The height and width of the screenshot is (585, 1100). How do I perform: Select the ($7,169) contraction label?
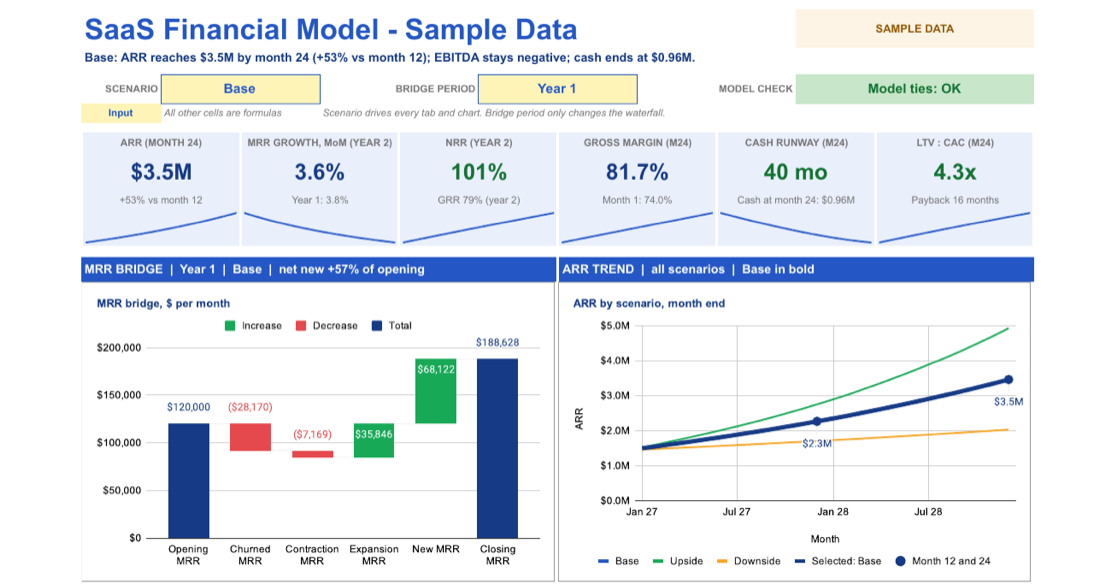pos(312,434)
